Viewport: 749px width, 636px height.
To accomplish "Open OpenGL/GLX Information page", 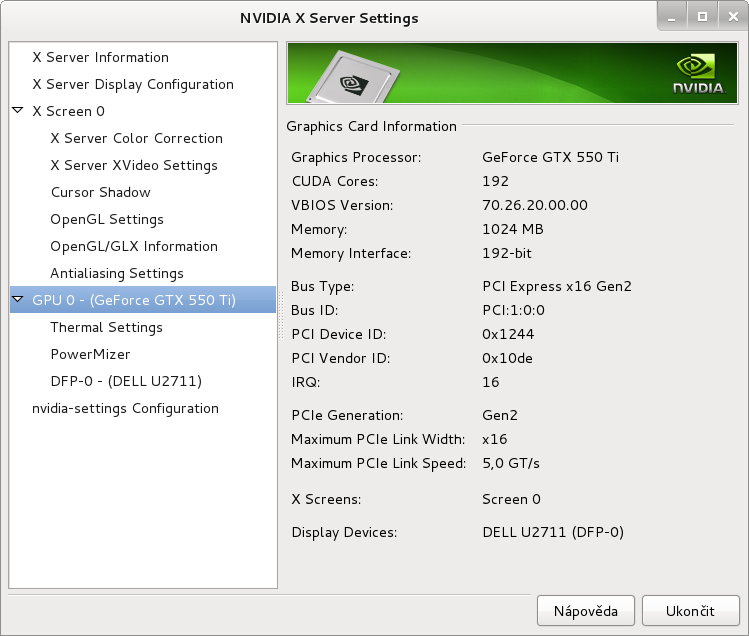I will (134, 247).
